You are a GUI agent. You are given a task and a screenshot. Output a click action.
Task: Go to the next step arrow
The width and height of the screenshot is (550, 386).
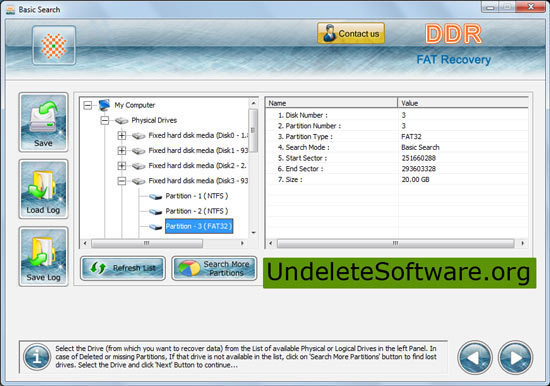[x=515, y=358]
